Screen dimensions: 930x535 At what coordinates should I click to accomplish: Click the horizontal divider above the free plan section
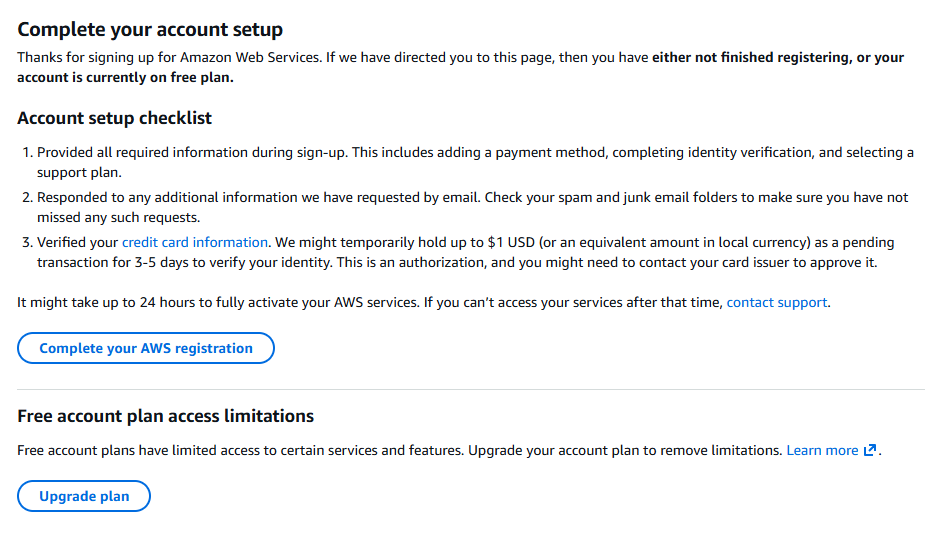click(x=470, y=389)
